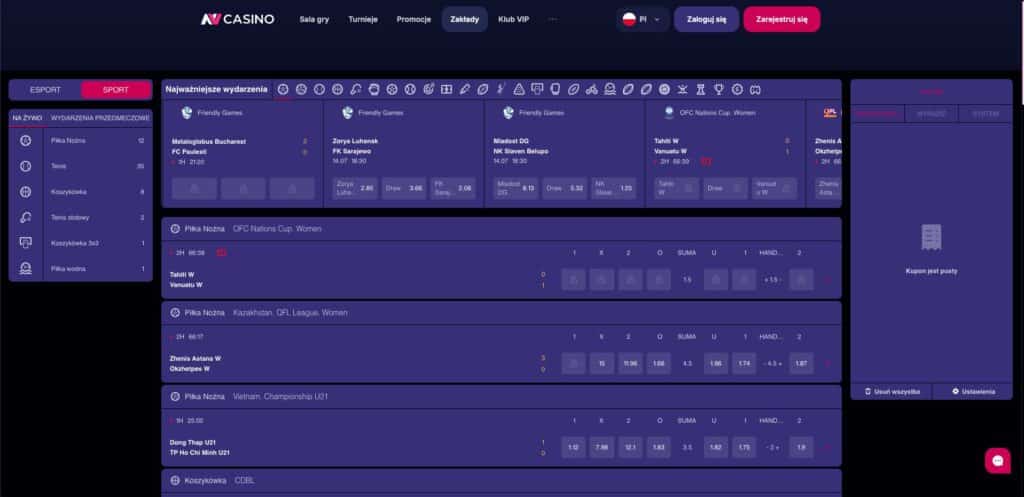Expand more markets for Tahiti W vs Vanuatu W

click(x=827, y=280)
